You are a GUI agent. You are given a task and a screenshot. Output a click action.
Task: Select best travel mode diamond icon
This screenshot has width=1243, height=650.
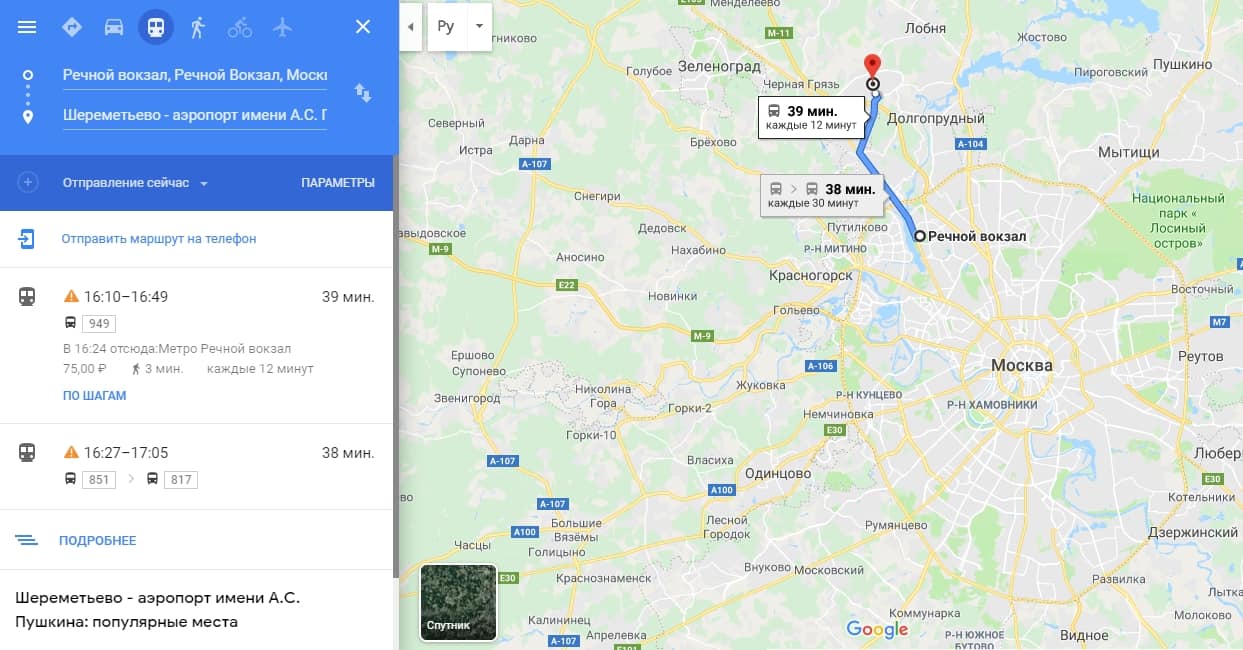coord(71,27)
